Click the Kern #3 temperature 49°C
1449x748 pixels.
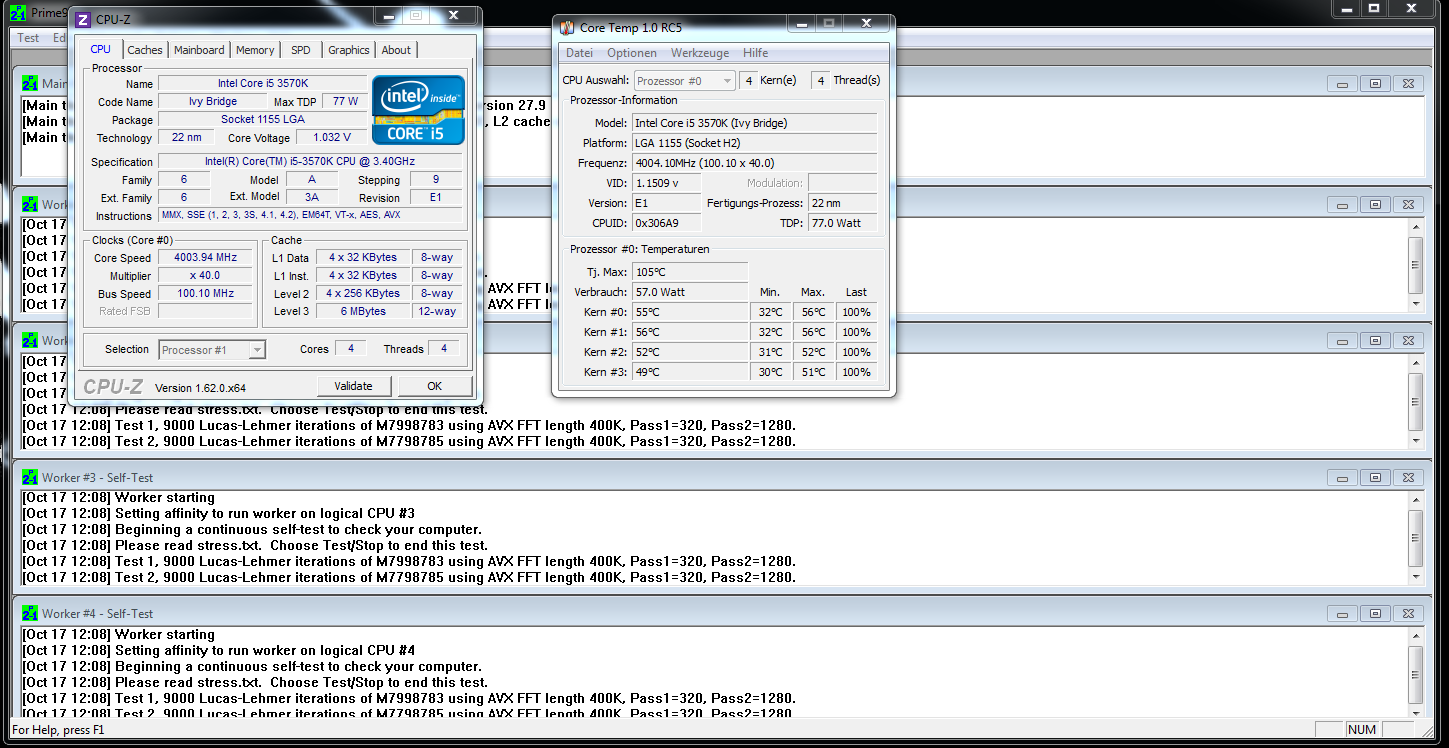click(690, 372)
